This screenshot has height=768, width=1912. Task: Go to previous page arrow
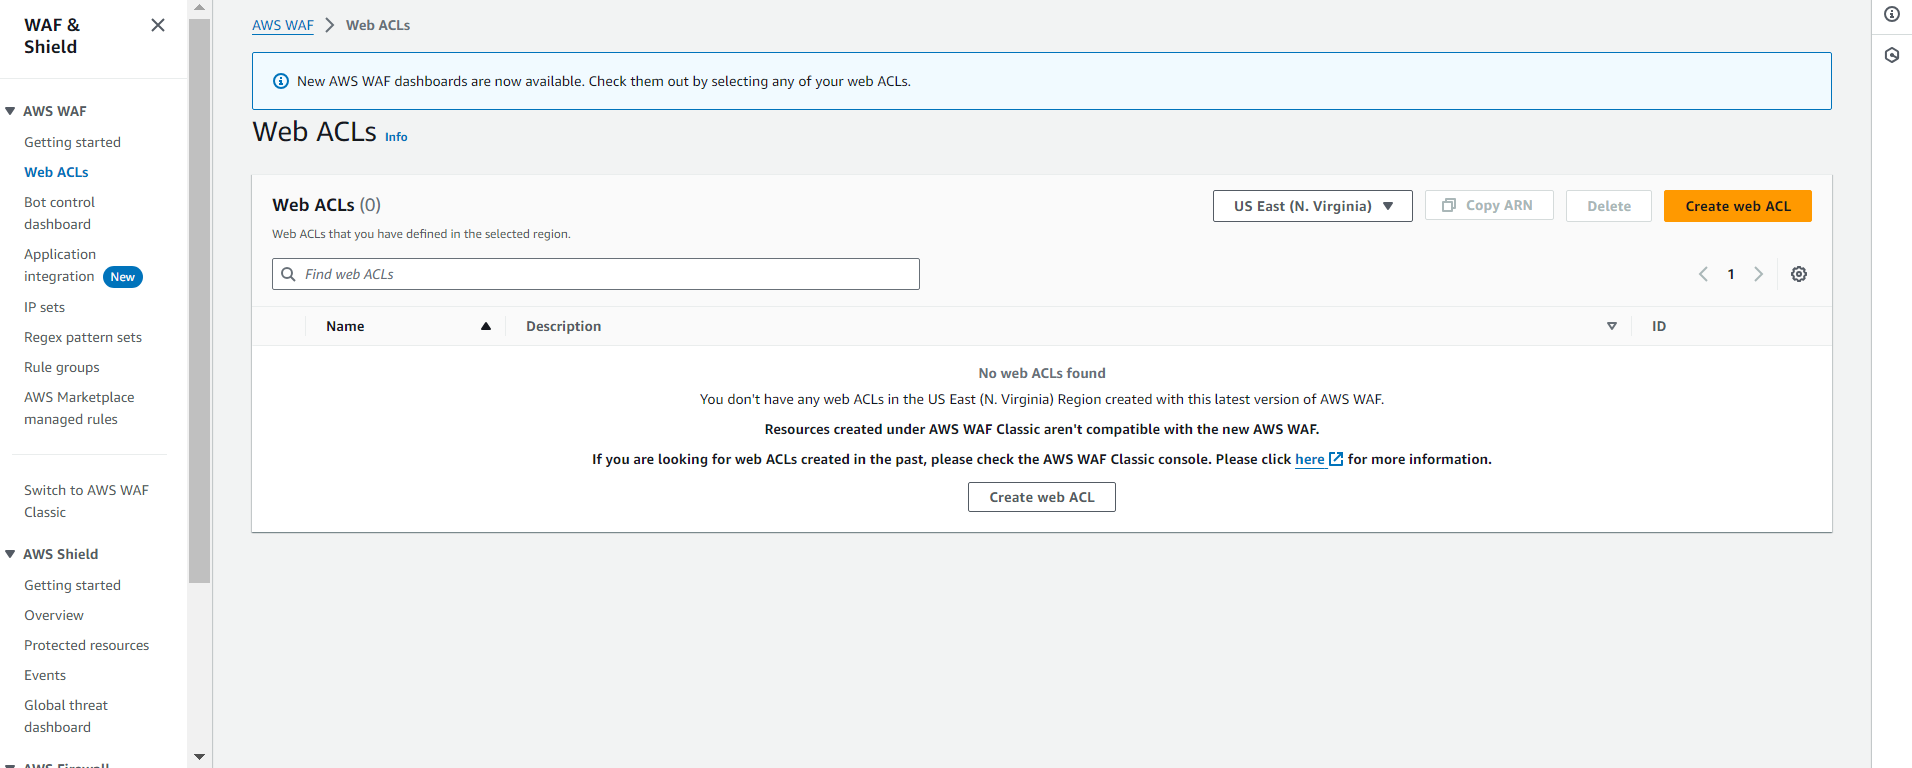pos(1703,274)
